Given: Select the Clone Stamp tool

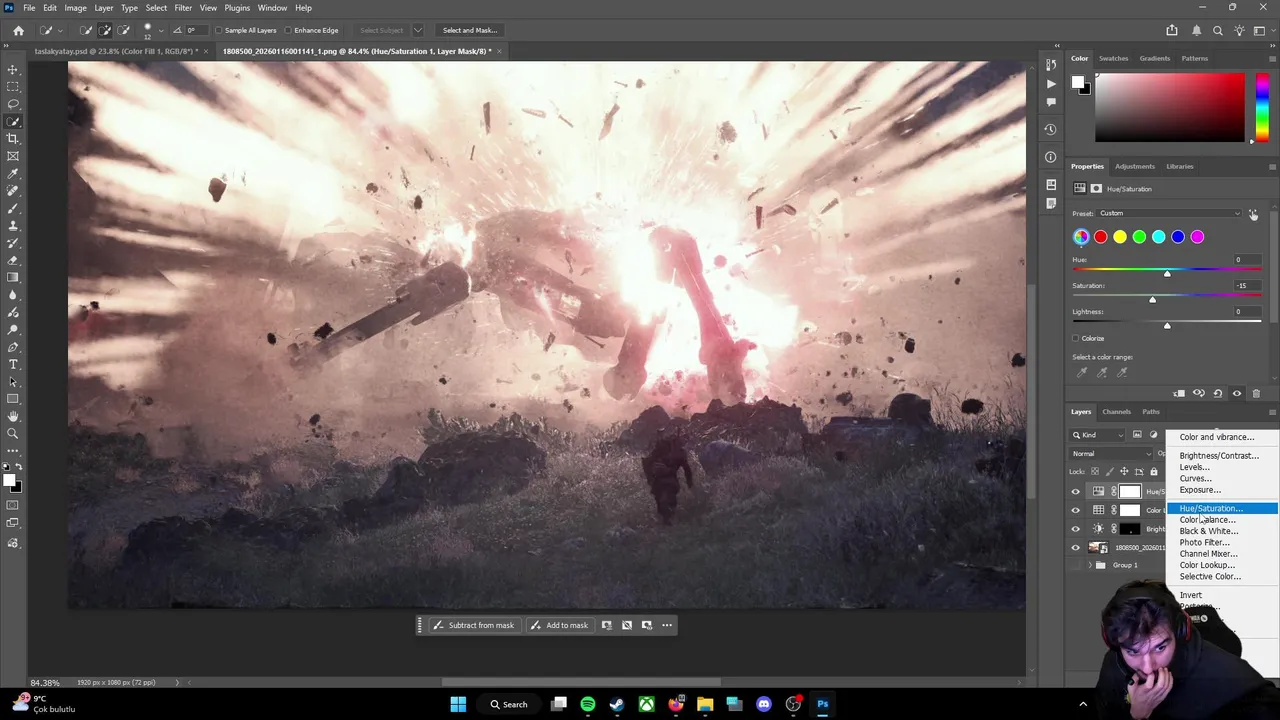Looking at the screenshot, I should coord(13,226).
